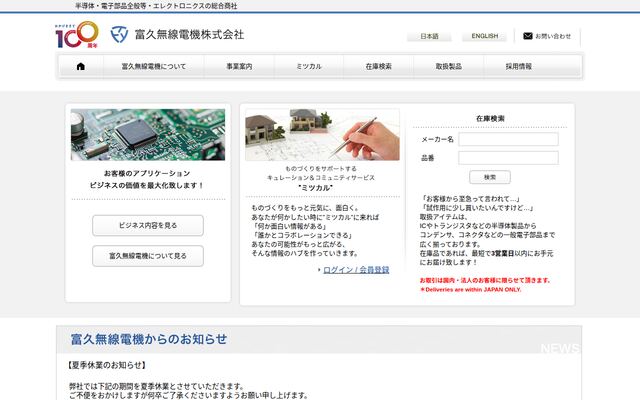Image resolution: width=640 pixels, height=400 pixels.
Task: Click the 富久無線電機株式会社 company logo
Action: click(177, 35)
